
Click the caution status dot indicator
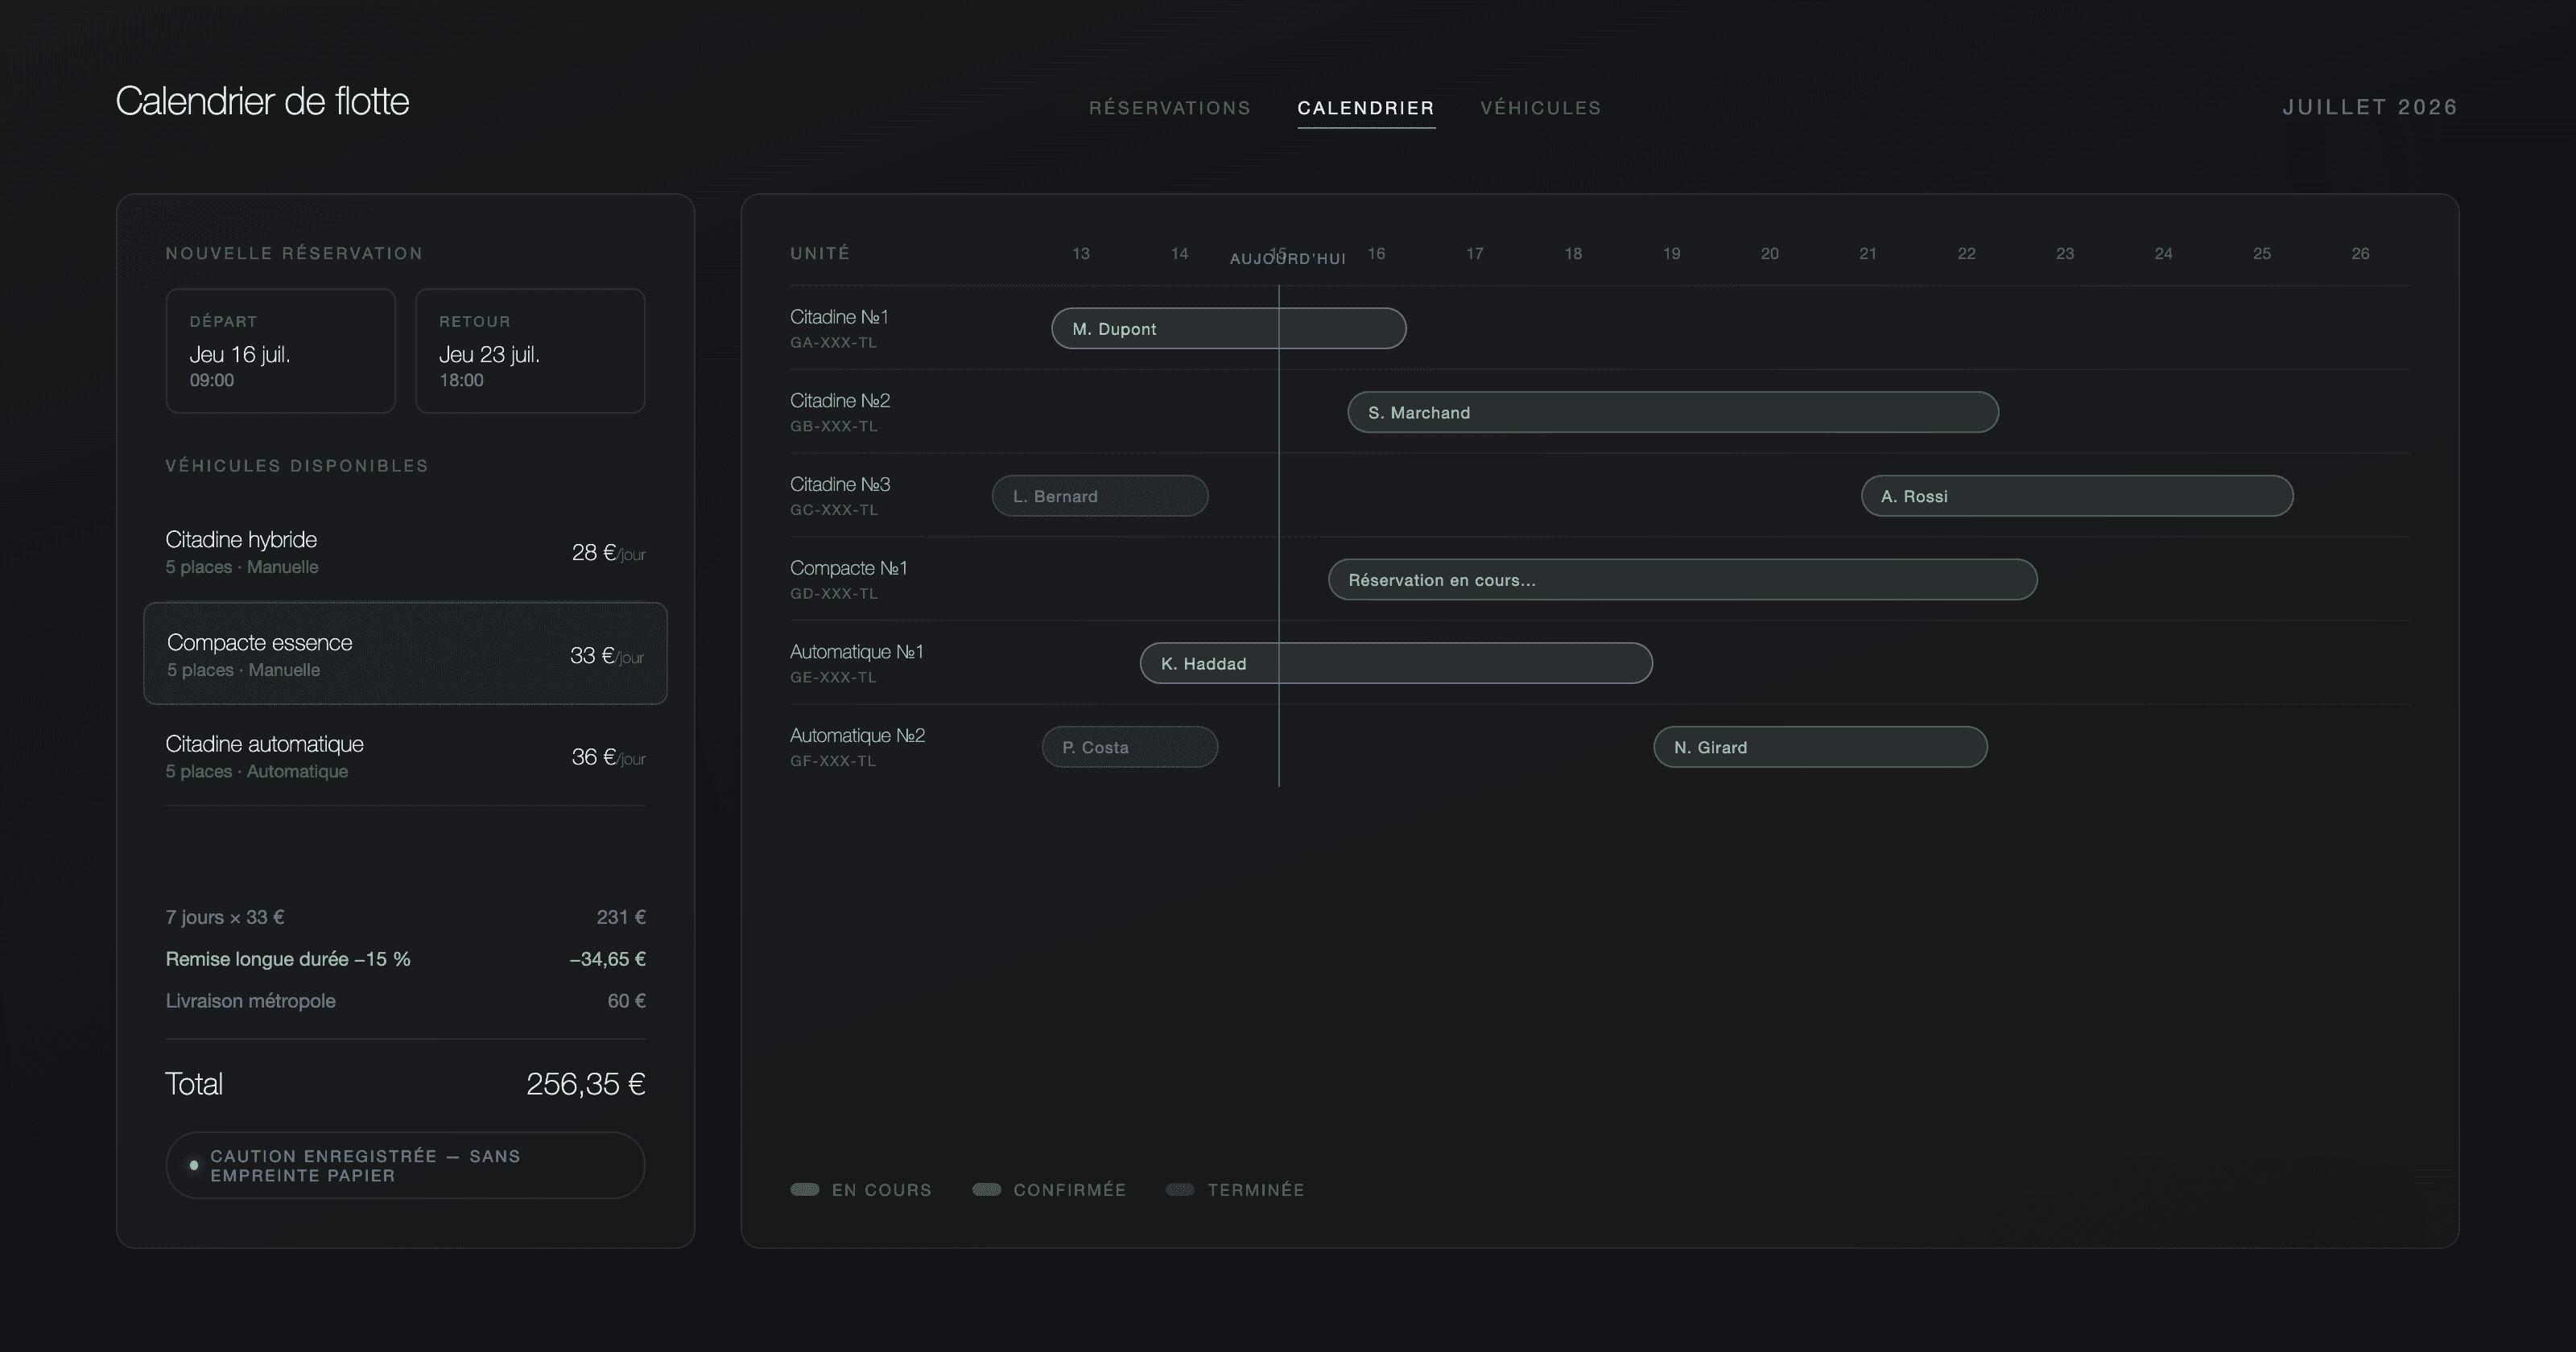[194, 1165]
